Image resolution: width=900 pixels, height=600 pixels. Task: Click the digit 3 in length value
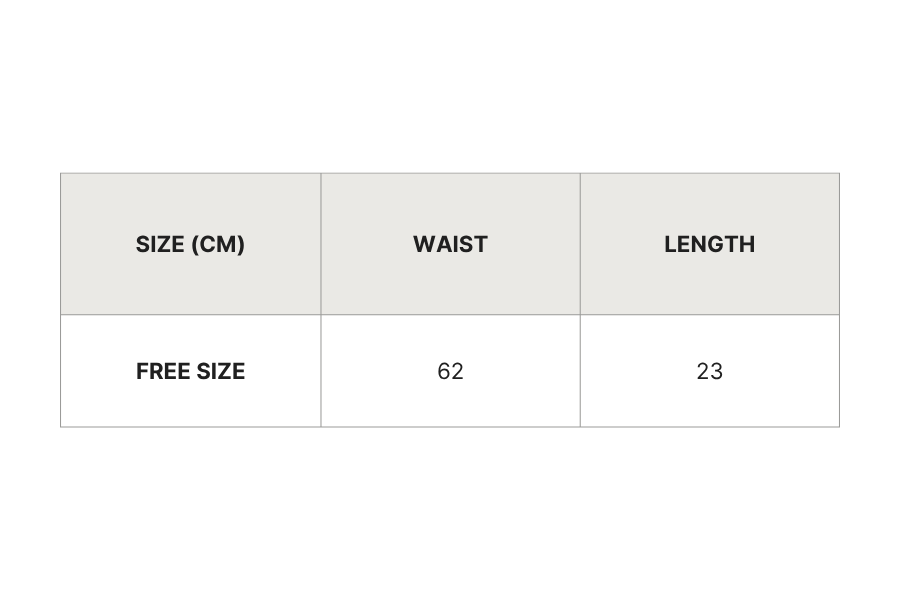716,371
